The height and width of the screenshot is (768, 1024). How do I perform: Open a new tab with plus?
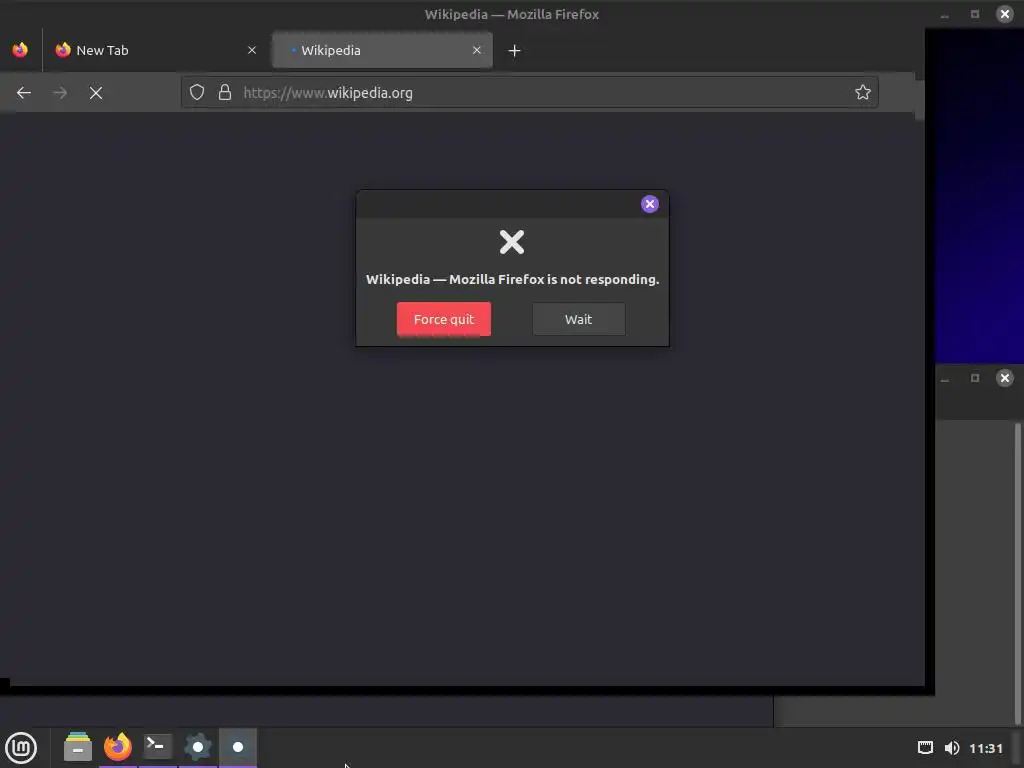point(515,51)
